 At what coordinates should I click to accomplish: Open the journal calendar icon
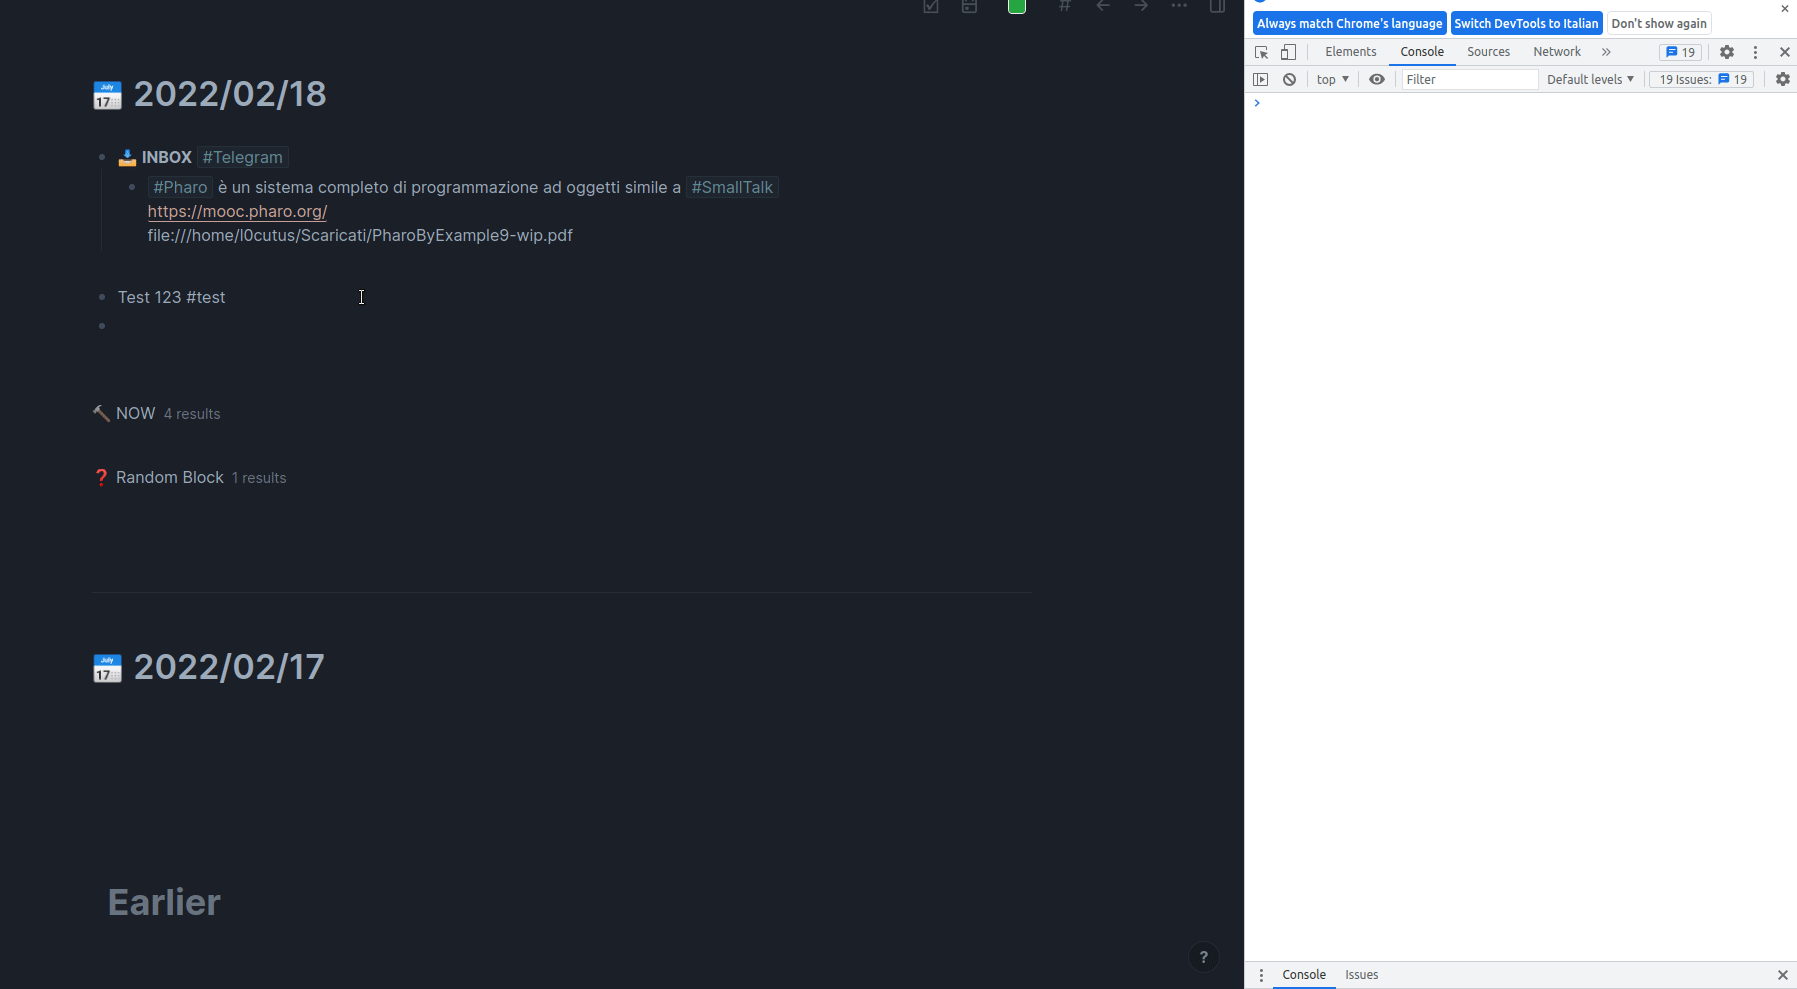107,95
